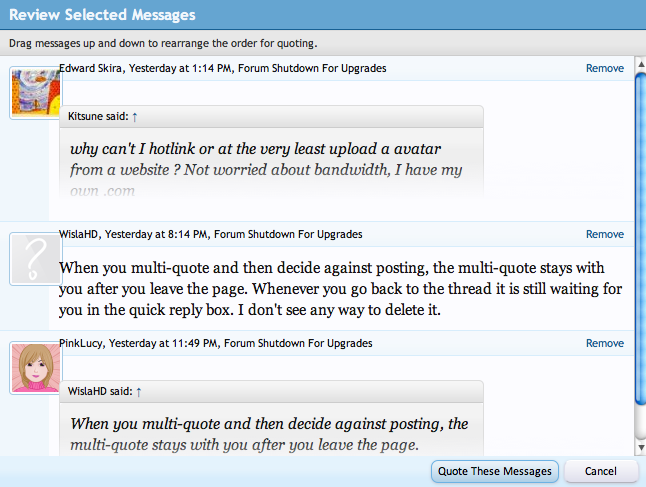The height and width of the screenshot is (487, 646).
Task: Click the vertical scrollbar of the message list
Action: tap(640, 240)
